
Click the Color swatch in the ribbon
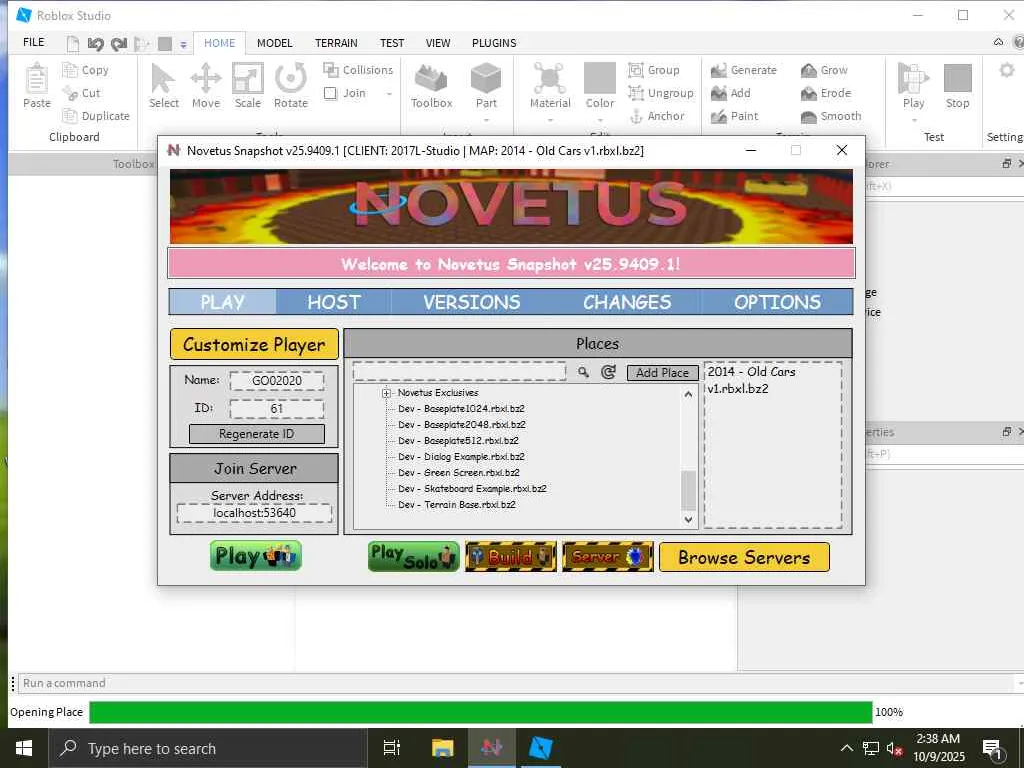click(x=600, y=78)
